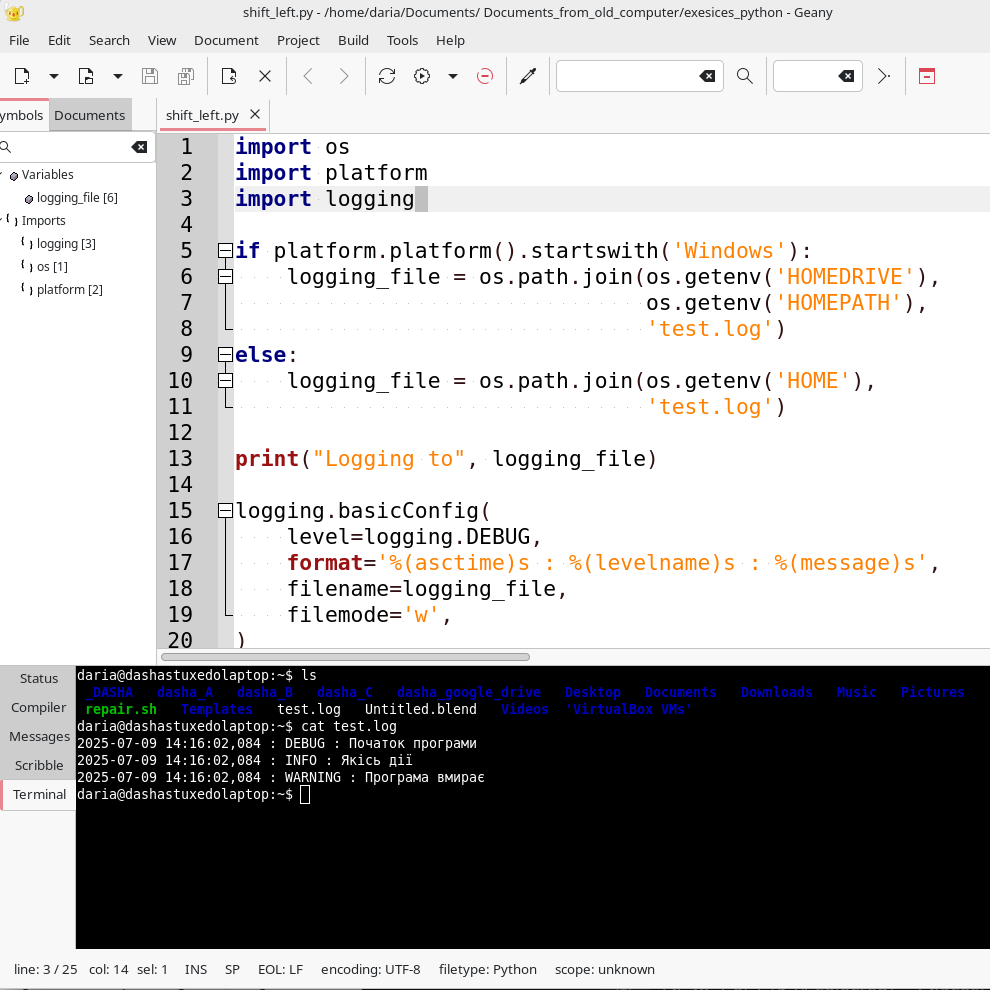
Task: Open the Tools menu
Action: (x=402, y=40)
